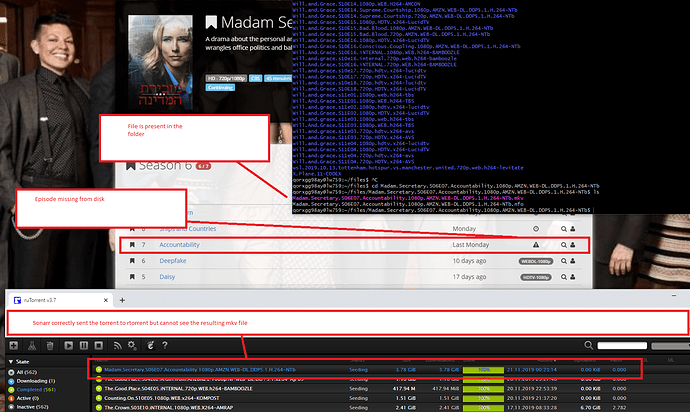
Task: Add a new torrent in ruTorrent toolbar
Action: coord(14,346)
